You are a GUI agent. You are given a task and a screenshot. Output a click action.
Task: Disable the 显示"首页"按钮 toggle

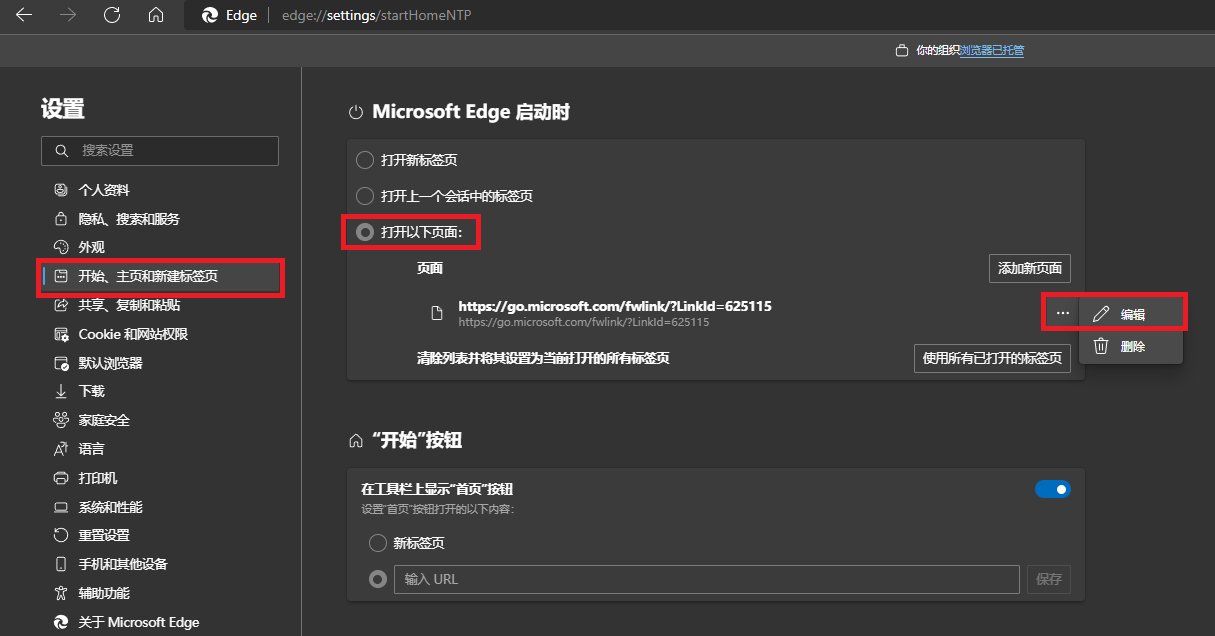(x=1053, y=489)
